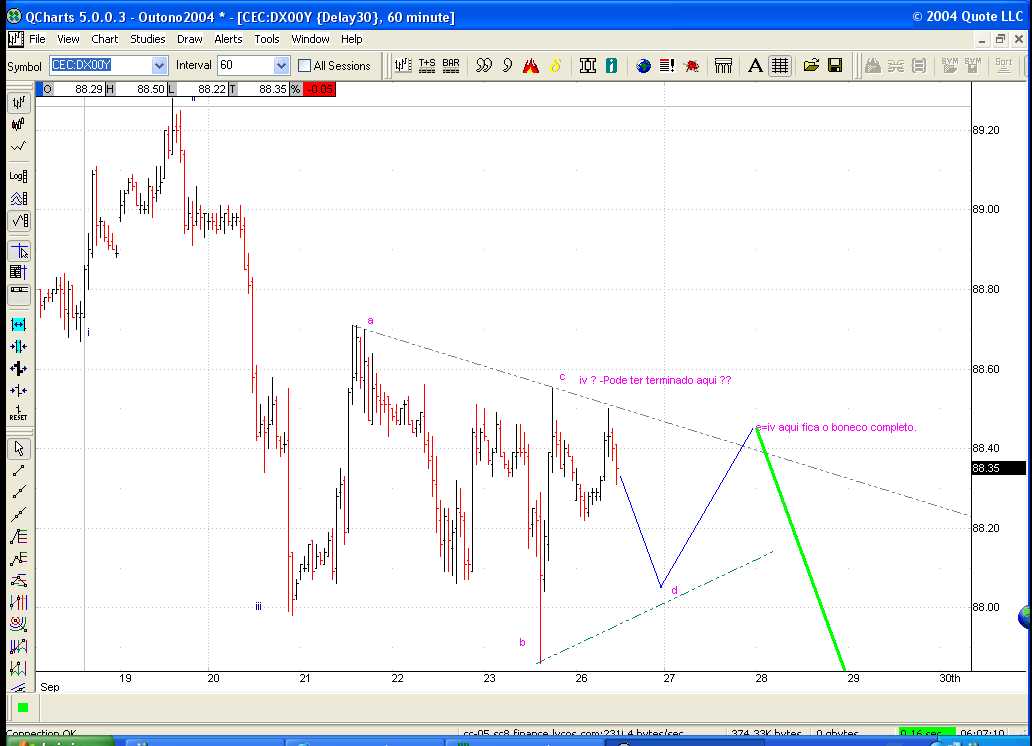Click the Symbol field showing CEC:DX00Y
The height and width of the screenshot is (746, 1032).
coord(101,65)
